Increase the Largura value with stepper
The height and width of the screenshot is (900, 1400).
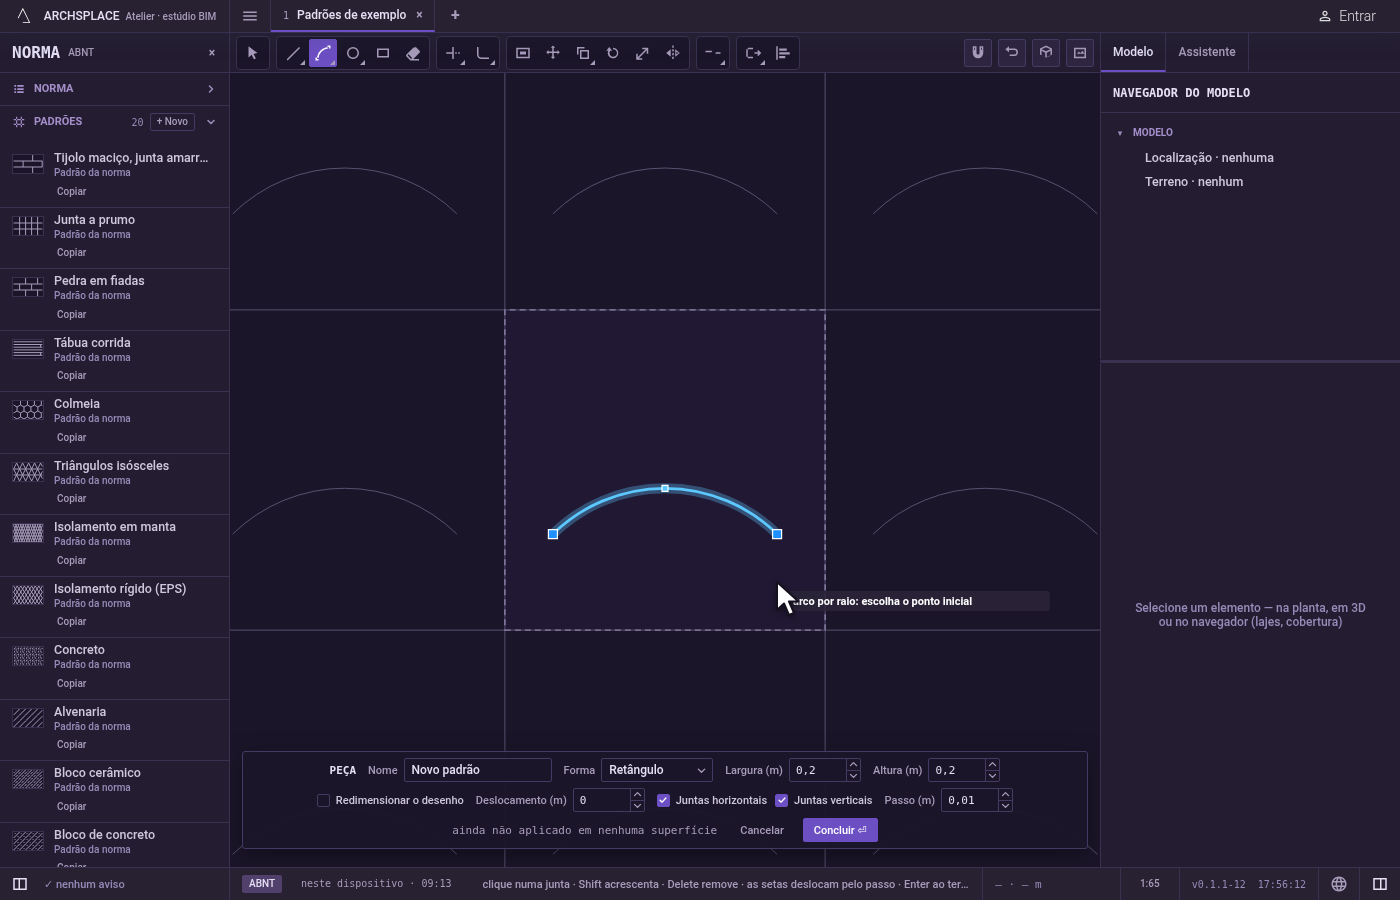pos(853,765)
